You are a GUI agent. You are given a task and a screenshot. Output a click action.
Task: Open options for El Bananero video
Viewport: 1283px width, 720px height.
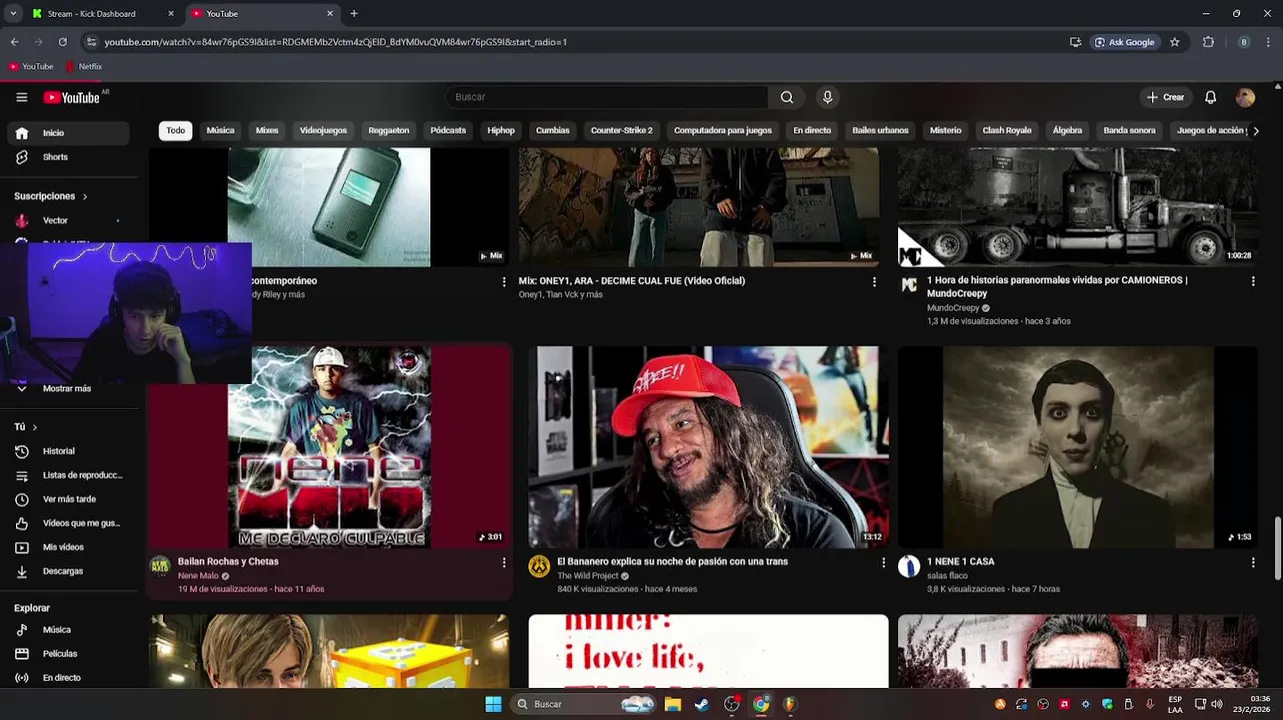coord(883,563)
